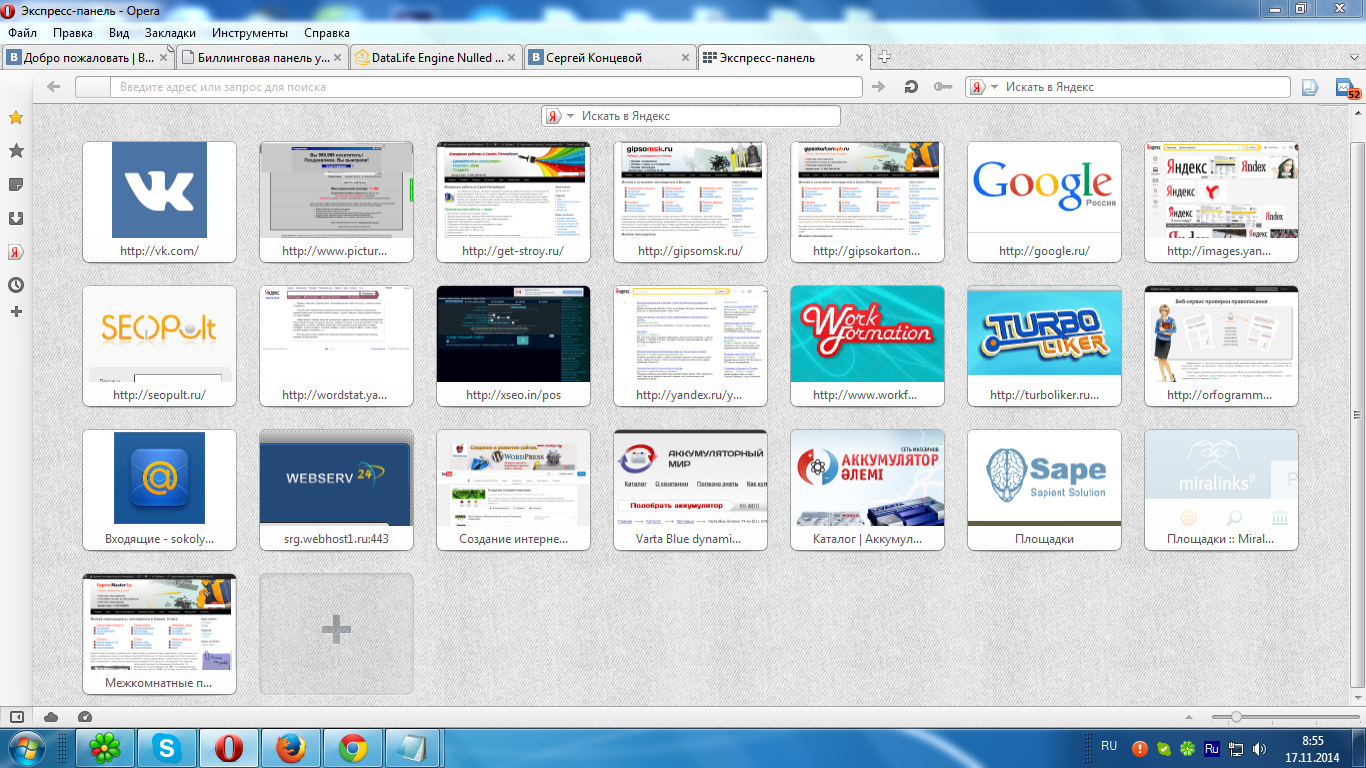
Task: Open the xseo.in/pos speed dial tile
Action: click(x=513, y=345)
